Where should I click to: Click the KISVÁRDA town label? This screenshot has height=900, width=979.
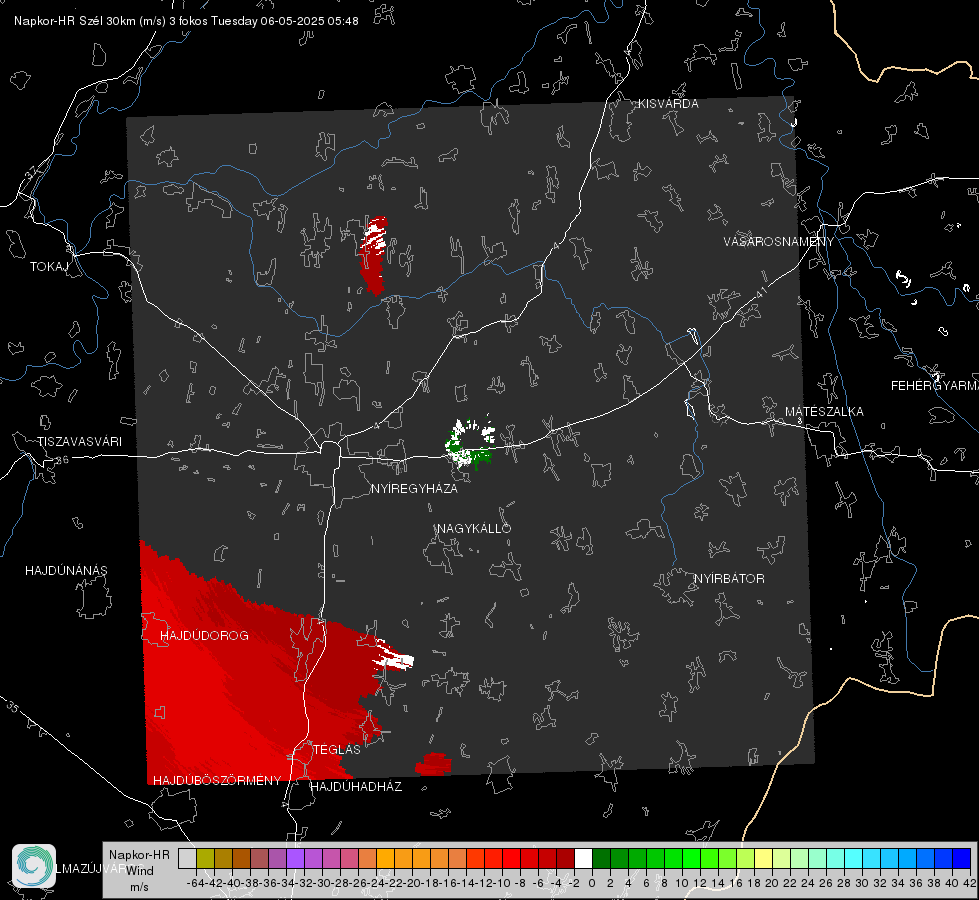click(x=668, y=104)
